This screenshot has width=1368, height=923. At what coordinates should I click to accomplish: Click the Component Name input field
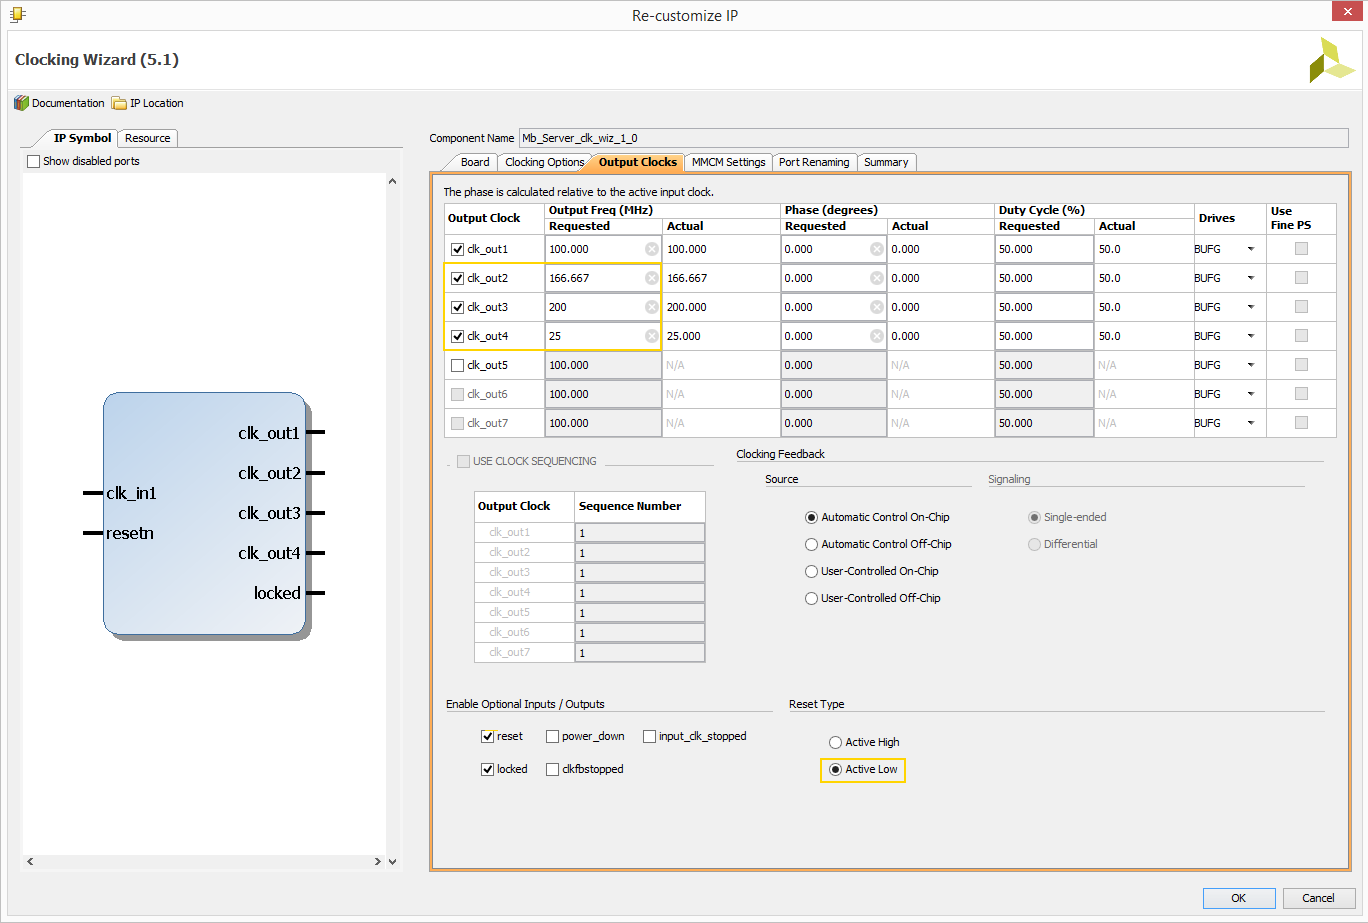(933, 138)
